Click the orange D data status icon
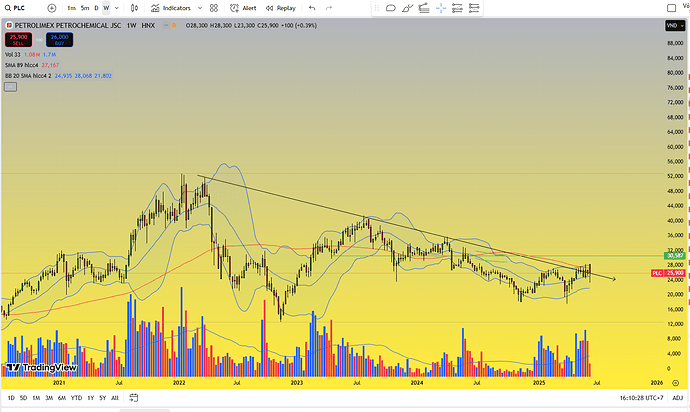 click(x=174, y=26)
